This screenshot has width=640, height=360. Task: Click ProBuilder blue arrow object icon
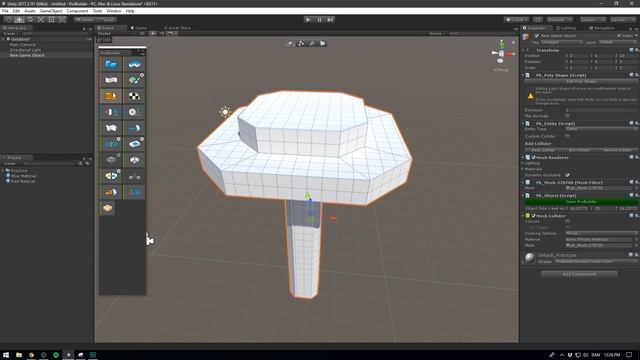click(134, 128)
